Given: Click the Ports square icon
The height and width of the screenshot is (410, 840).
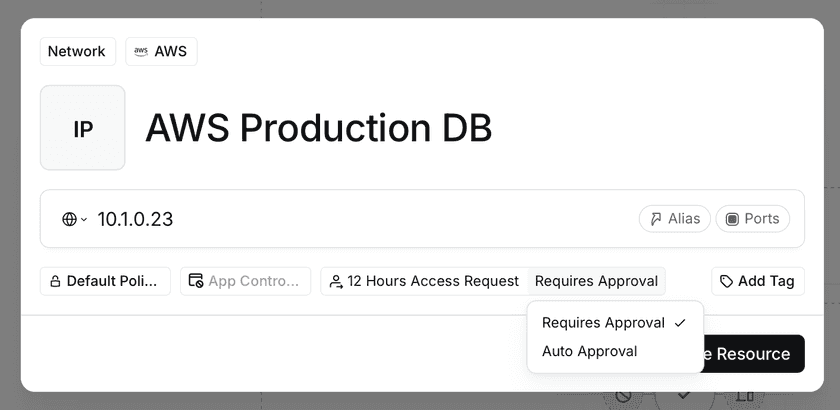Looking at the screenshot, I should click(732, 219).
